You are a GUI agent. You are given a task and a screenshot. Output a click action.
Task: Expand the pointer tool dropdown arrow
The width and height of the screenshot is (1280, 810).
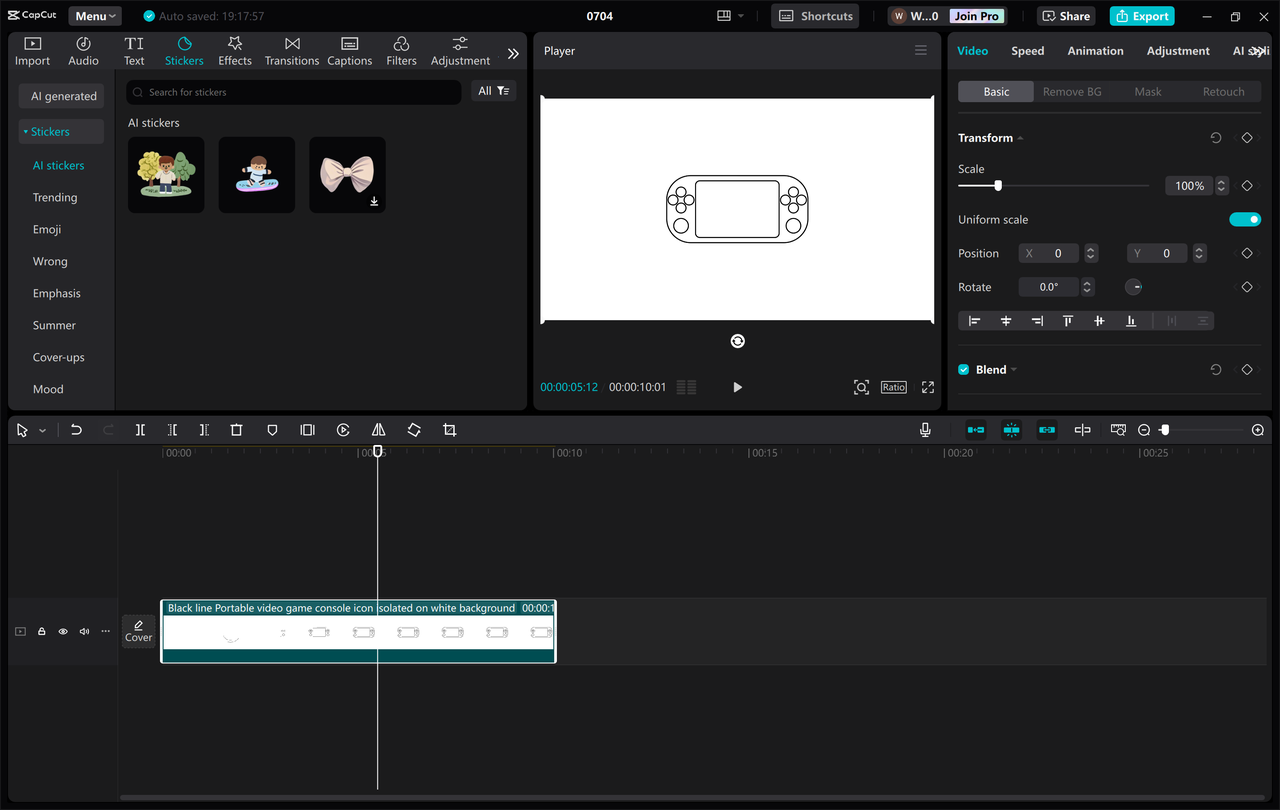(x=42, y=431)
